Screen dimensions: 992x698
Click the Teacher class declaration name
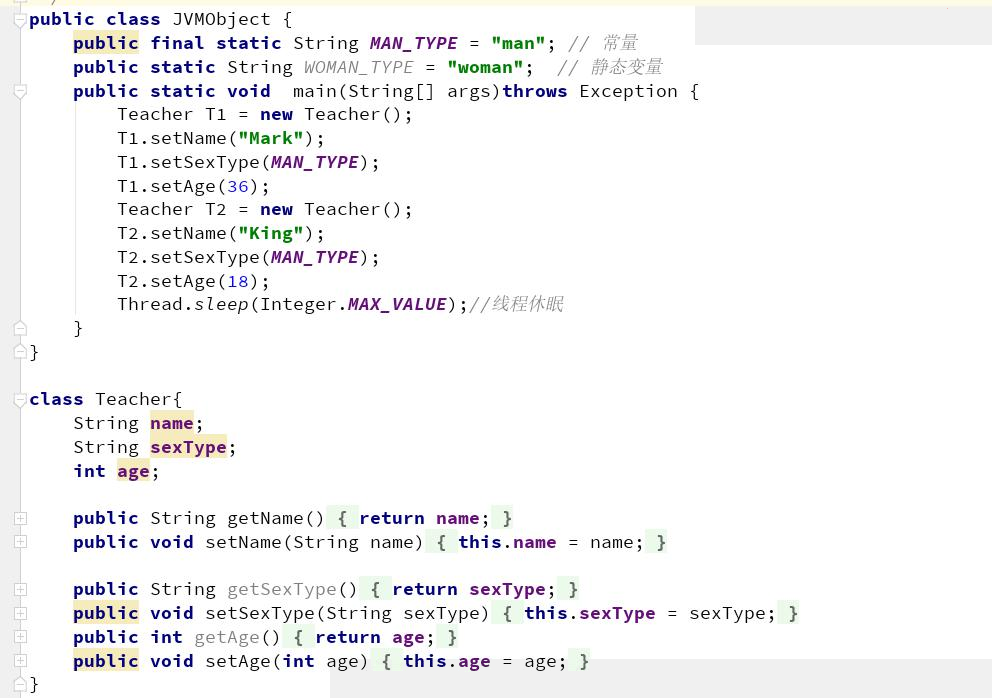[x=133, y=399]
